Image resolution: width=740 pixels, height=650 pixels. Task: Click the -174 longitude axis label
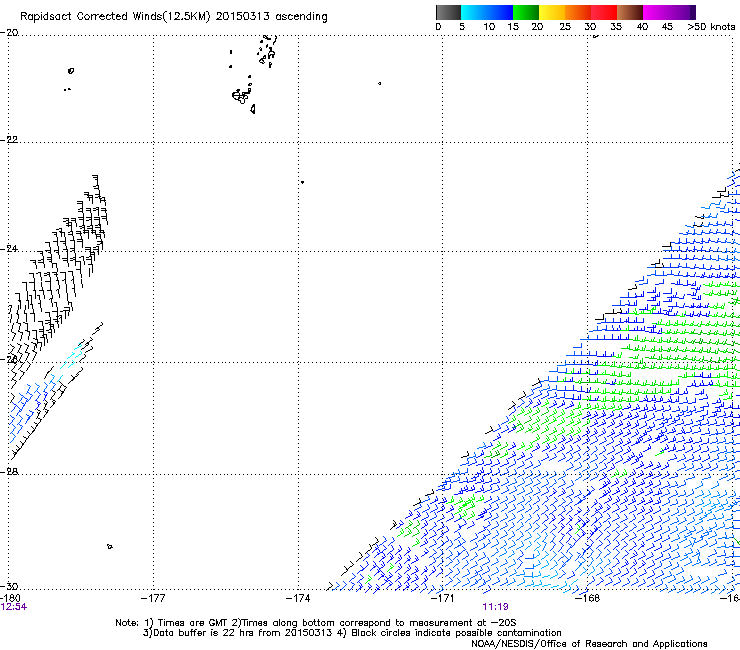coord(298,598)
